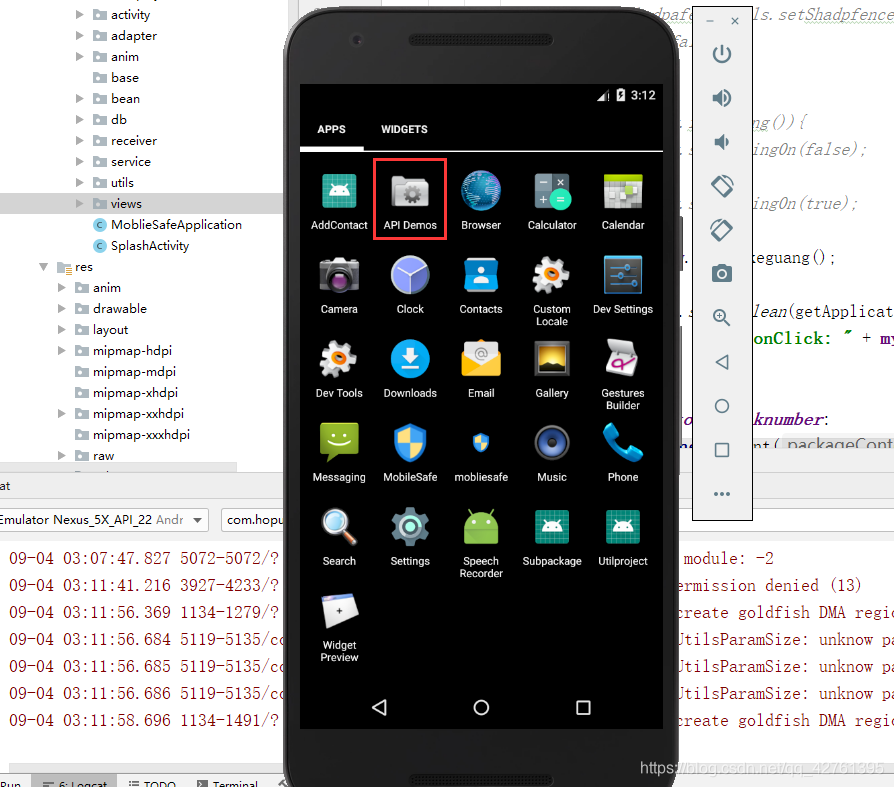Launch the Camera app

click(x=339, y=285)
